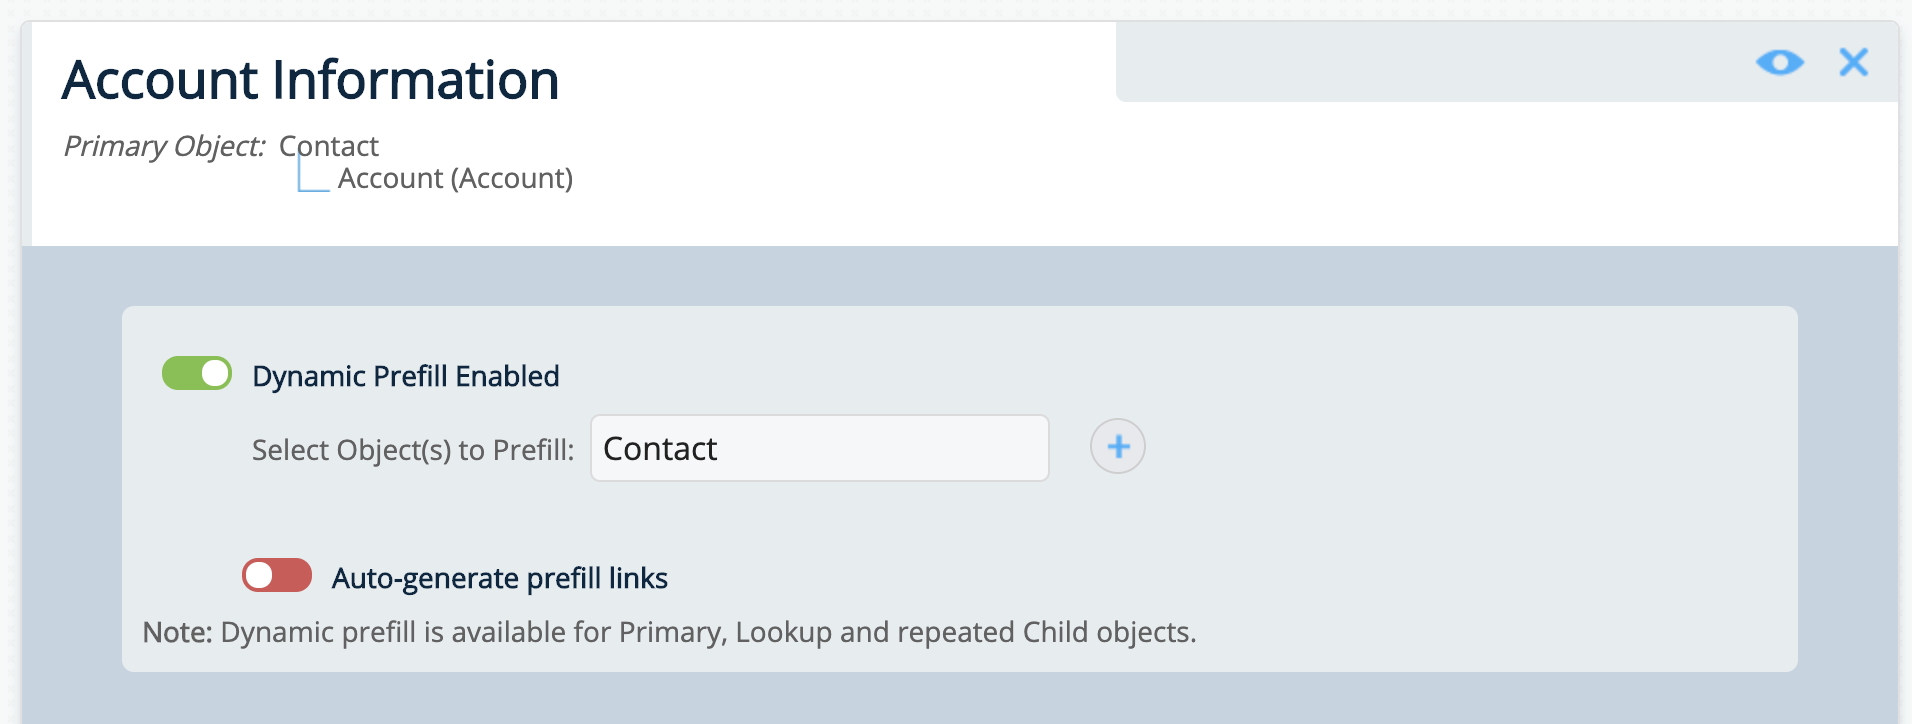Open the Contact object dropdown
The image size is (1912, 724).
pyautogui.click(x=819, y=448)
